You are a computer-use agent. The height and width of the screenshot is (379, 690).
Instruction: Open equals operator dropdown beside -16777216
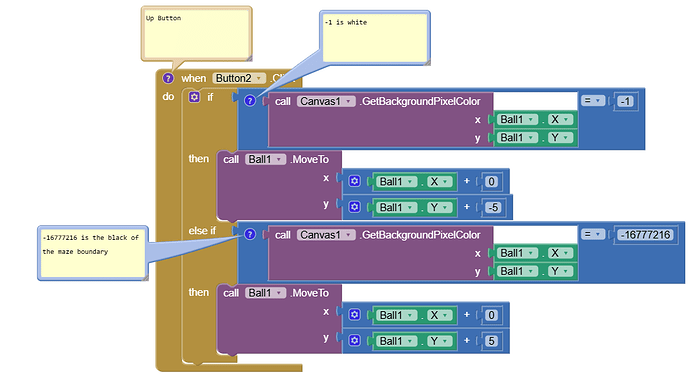pyautogui.click(x=592, y=234)
